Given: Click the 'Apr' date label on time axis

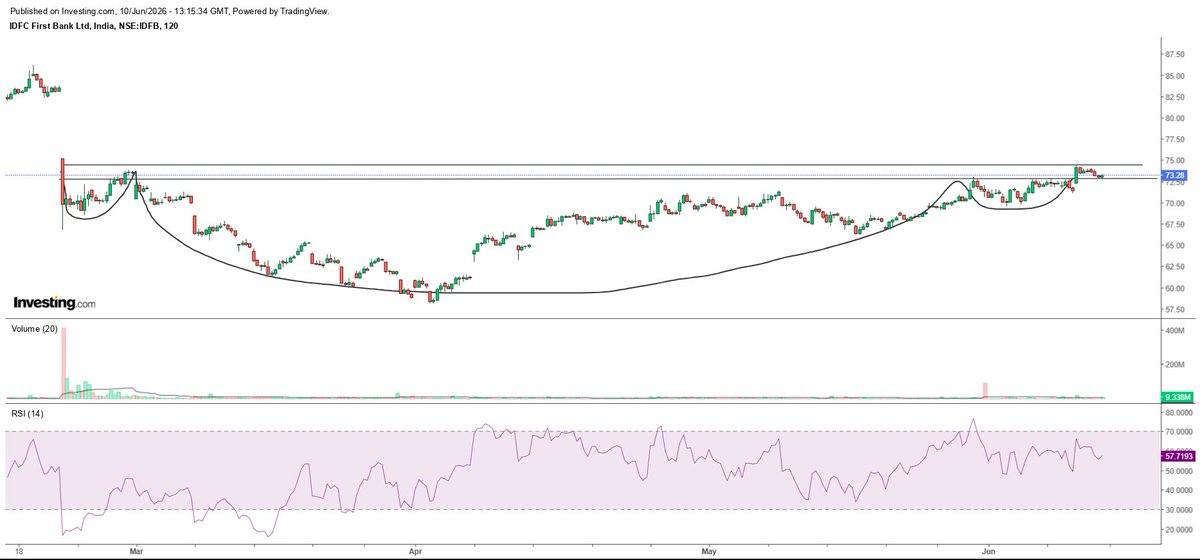Looking at the screenshot, I should (x=413, y=550).
